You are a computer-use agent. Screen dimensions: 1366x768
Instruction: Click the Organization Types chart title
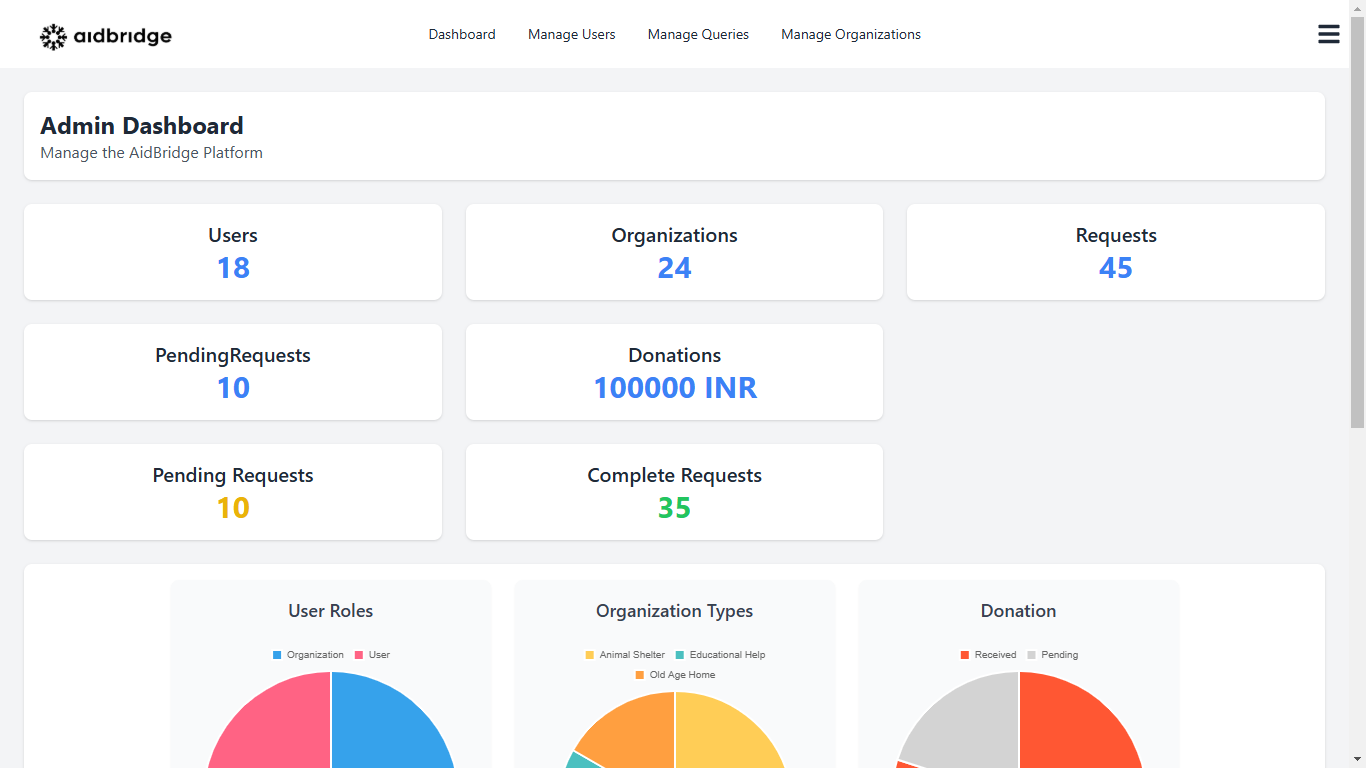pos(675,611)
